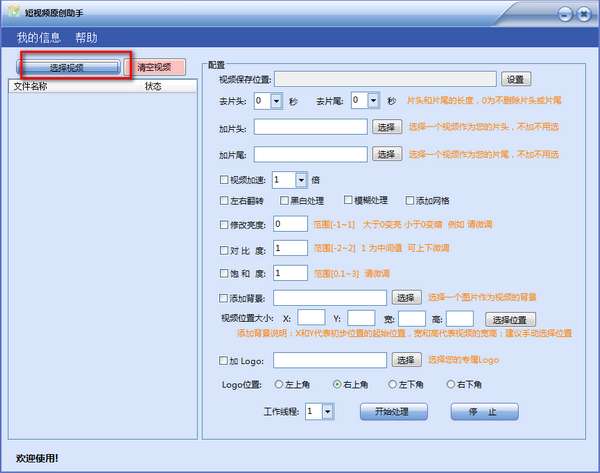Close the 短视频原创助手 window

coord(584,15)
